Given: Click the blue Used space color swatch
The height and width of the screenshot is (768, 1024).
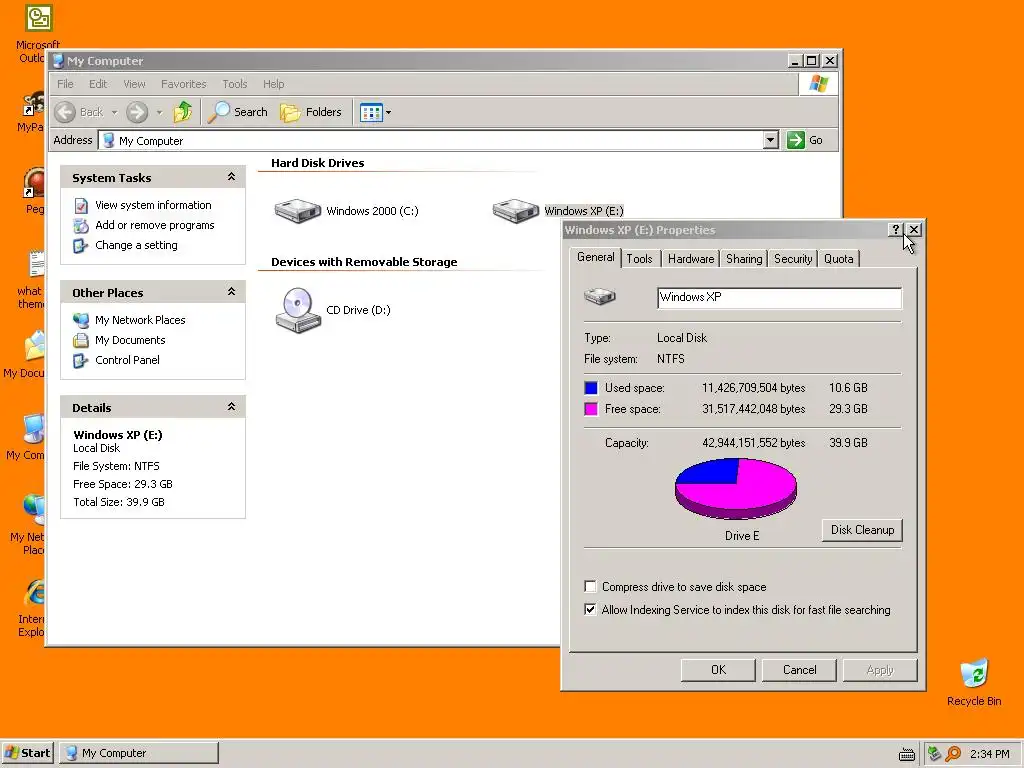Looking at the screenshot, I should 591,388.
